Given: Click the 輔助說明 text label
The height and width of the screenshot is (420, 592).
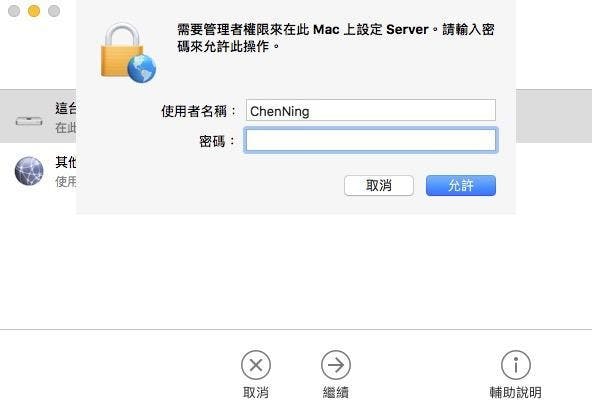Looking at the screenshot, I should [516, 392].
